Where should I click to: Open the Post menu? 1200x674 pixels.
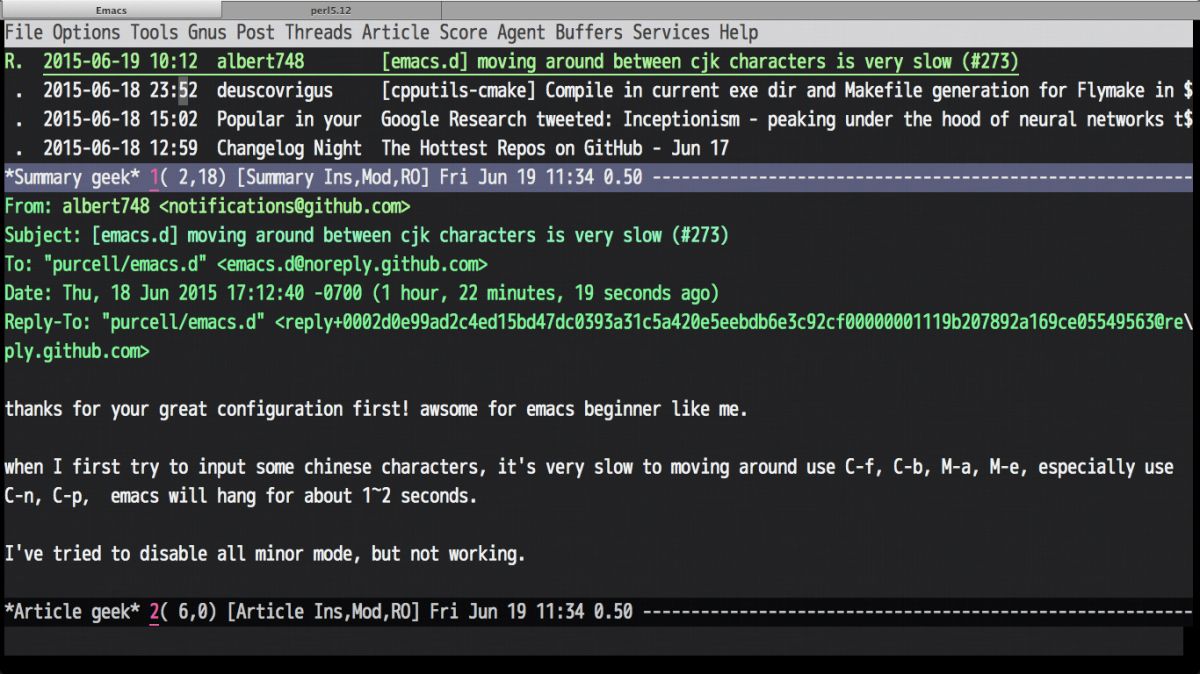pos(255,32)
